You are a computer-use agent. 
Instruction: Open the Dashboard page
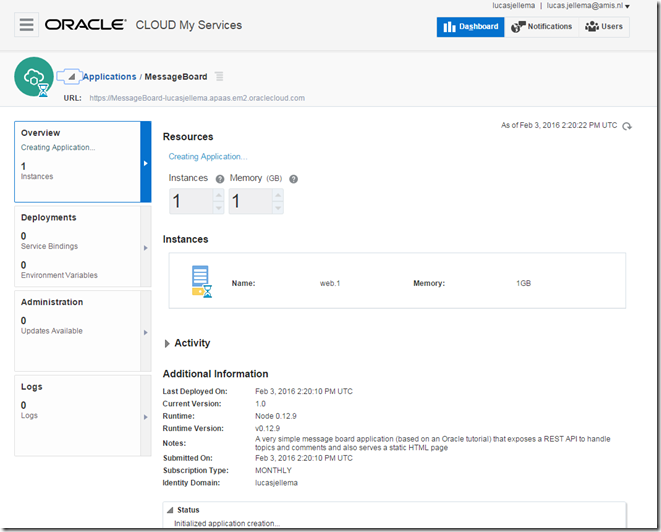470,27
